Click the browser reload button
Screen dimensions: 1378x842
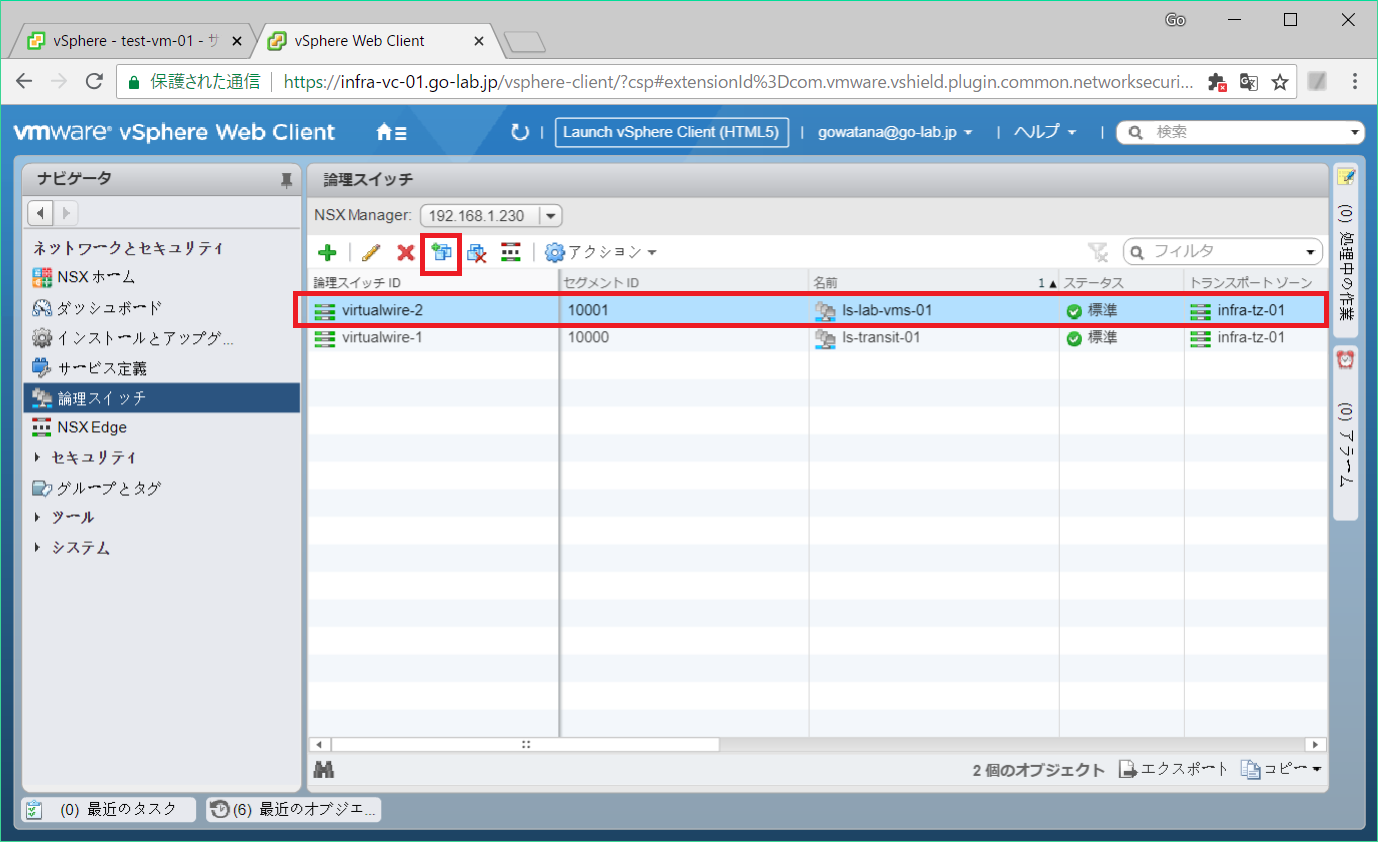[x=94, y=82]
